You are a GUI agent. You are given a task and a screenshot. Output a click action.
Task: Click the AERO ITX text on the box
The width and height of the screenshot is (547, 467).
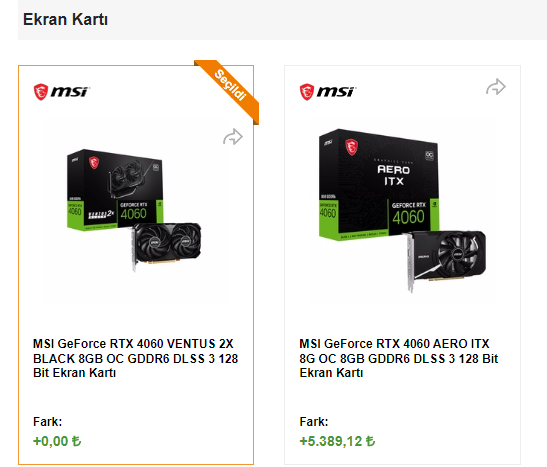pos(394,175)
